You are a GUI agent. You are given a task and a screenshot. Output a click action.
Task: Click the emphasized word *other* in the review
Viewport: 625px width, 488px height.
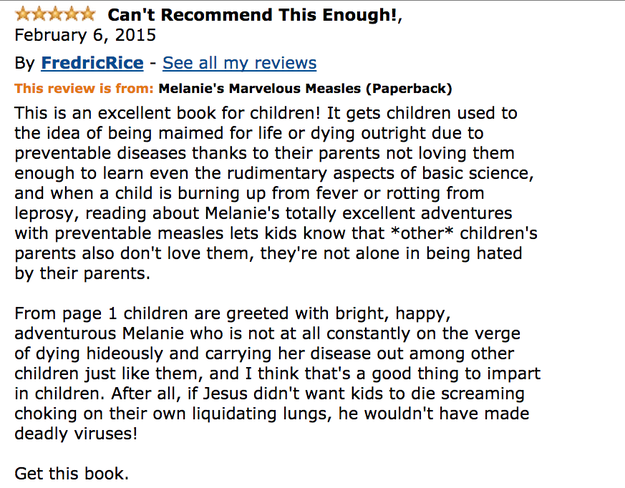423,233
